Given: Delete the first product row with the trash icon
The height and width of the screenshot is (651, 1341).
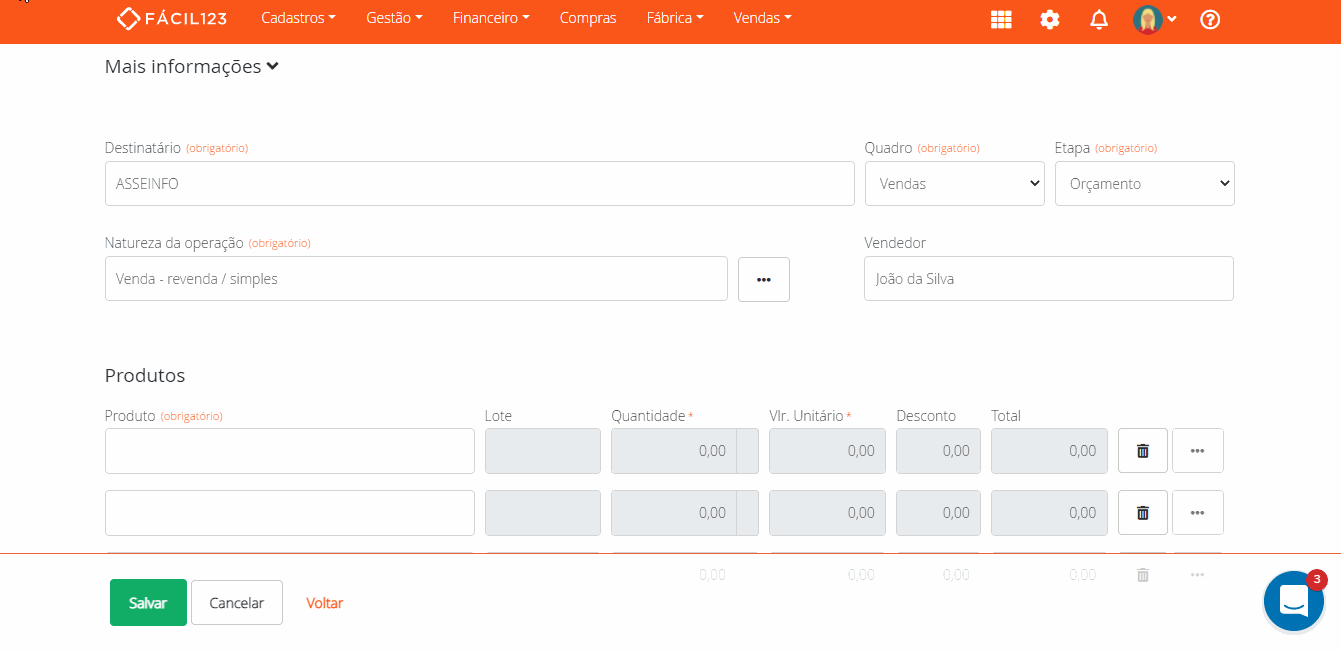Looking at the screenshot, I should (x=1142, y=450).
